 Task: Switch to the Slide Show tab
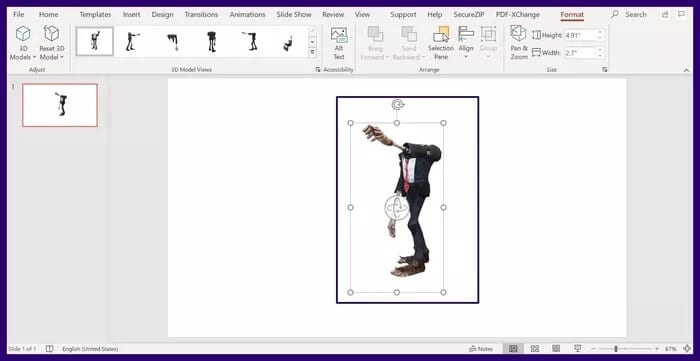coord(293,14)
